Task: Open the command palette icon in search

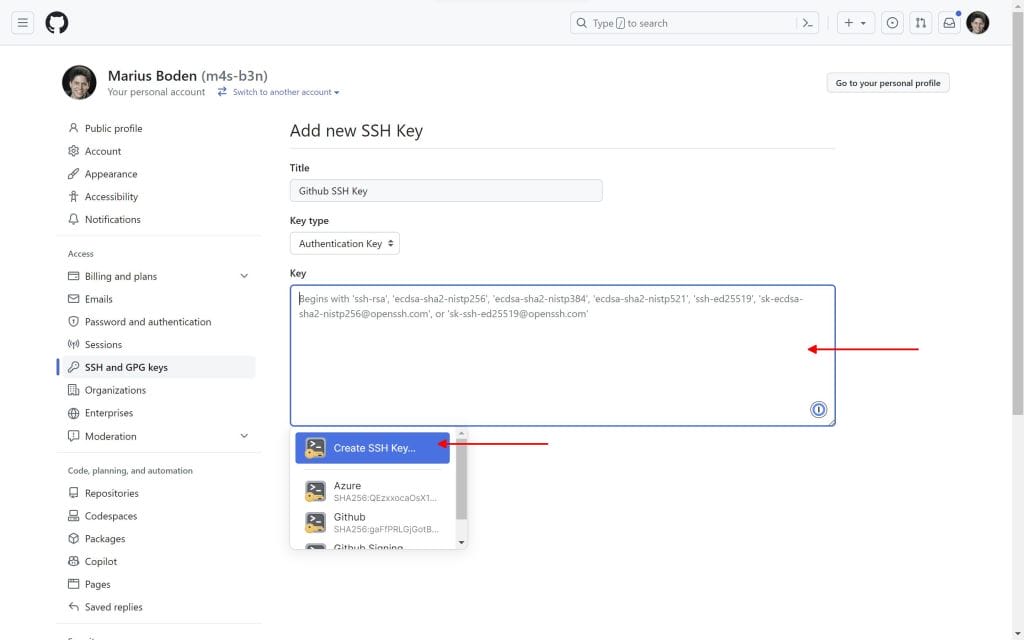Action: (807, 23)
